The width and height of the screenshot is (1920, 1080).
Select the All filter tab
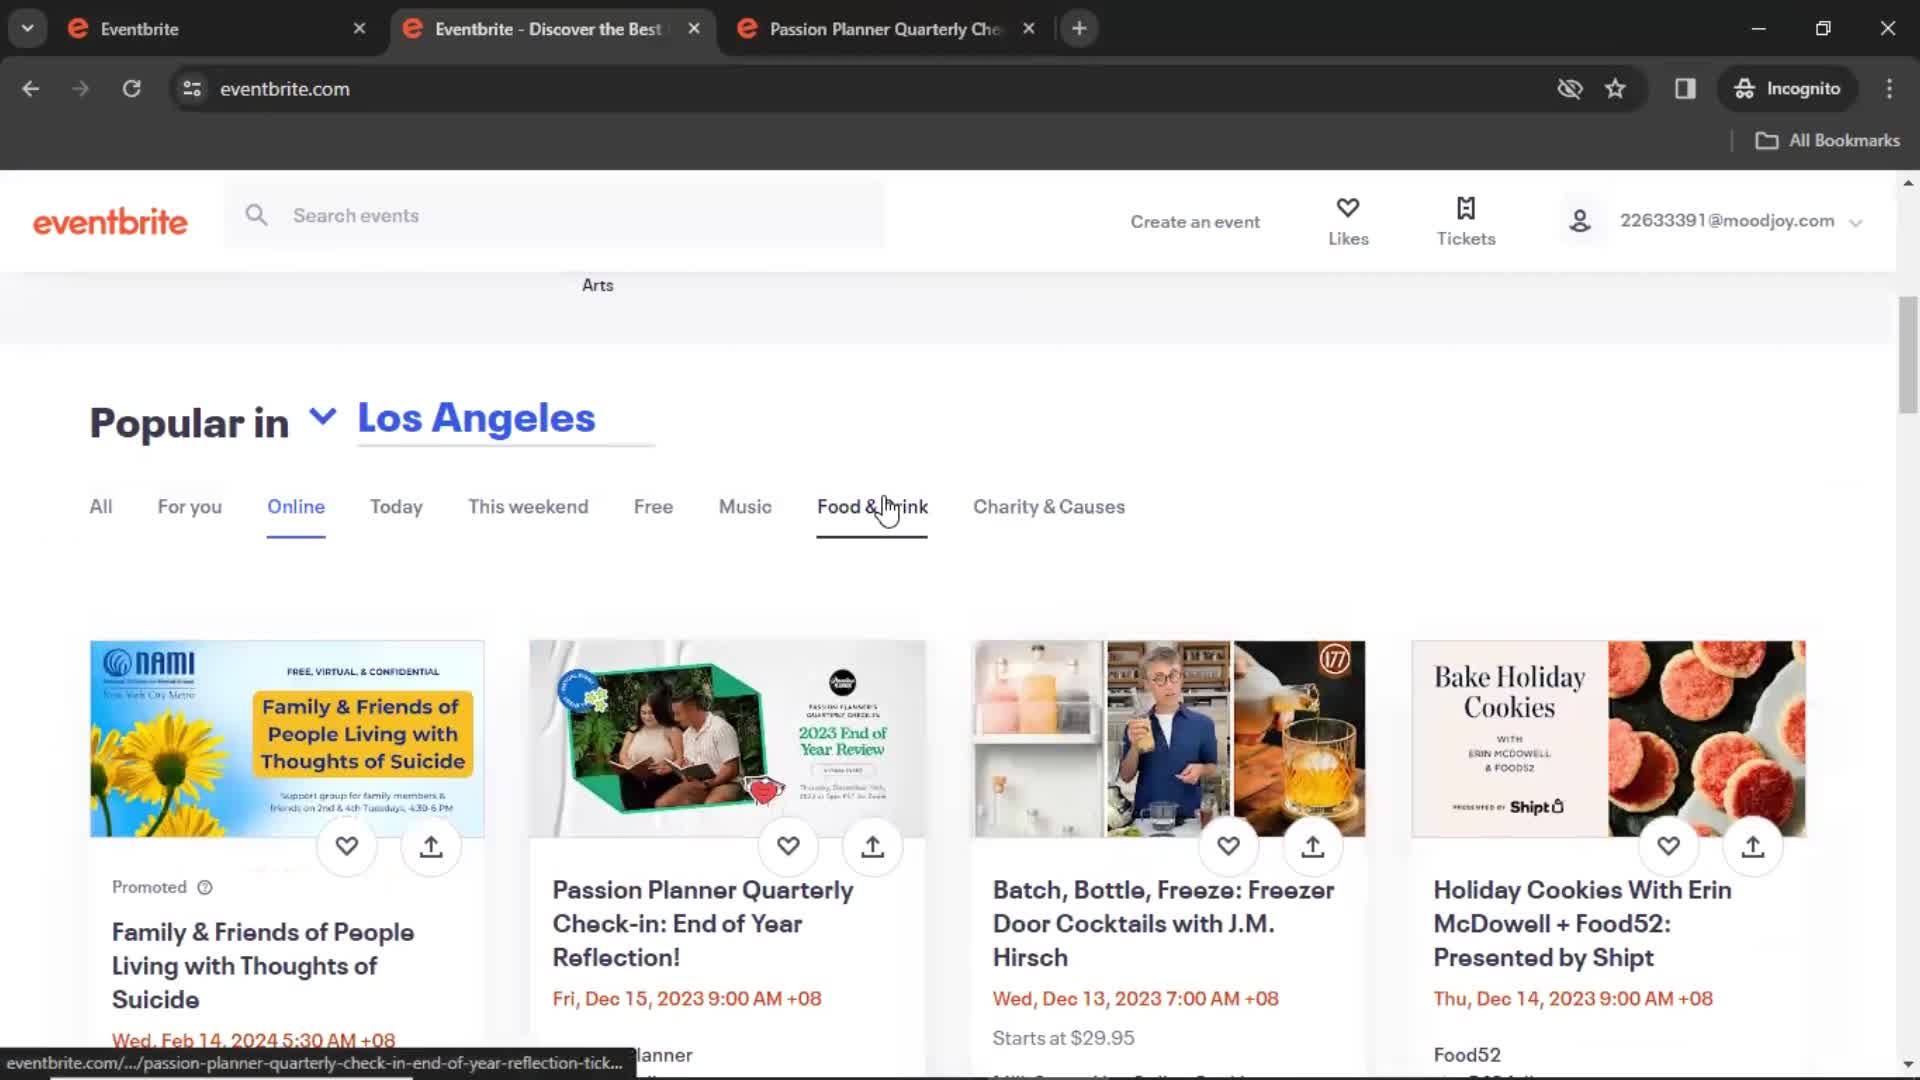click(x=101, y=507)
